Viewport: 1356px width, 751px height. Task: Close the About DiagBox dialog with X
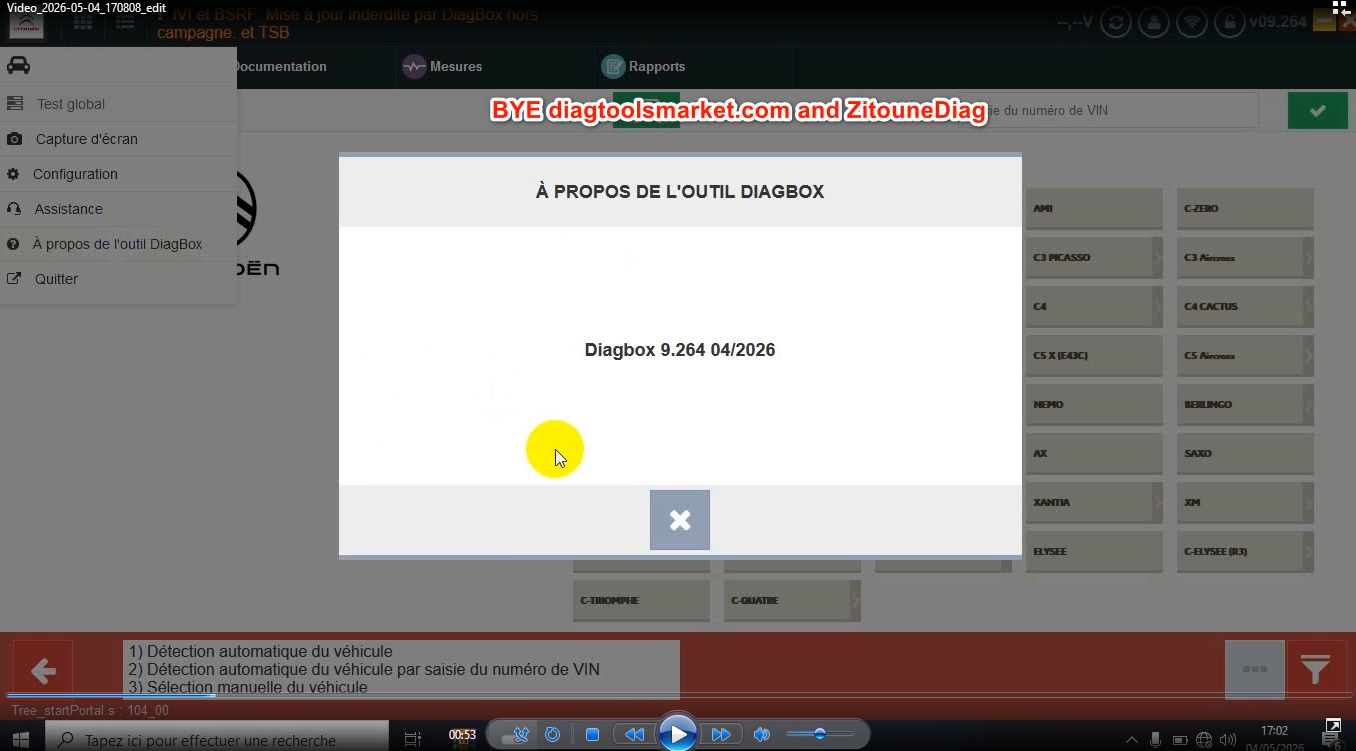[x=680, y=520]
